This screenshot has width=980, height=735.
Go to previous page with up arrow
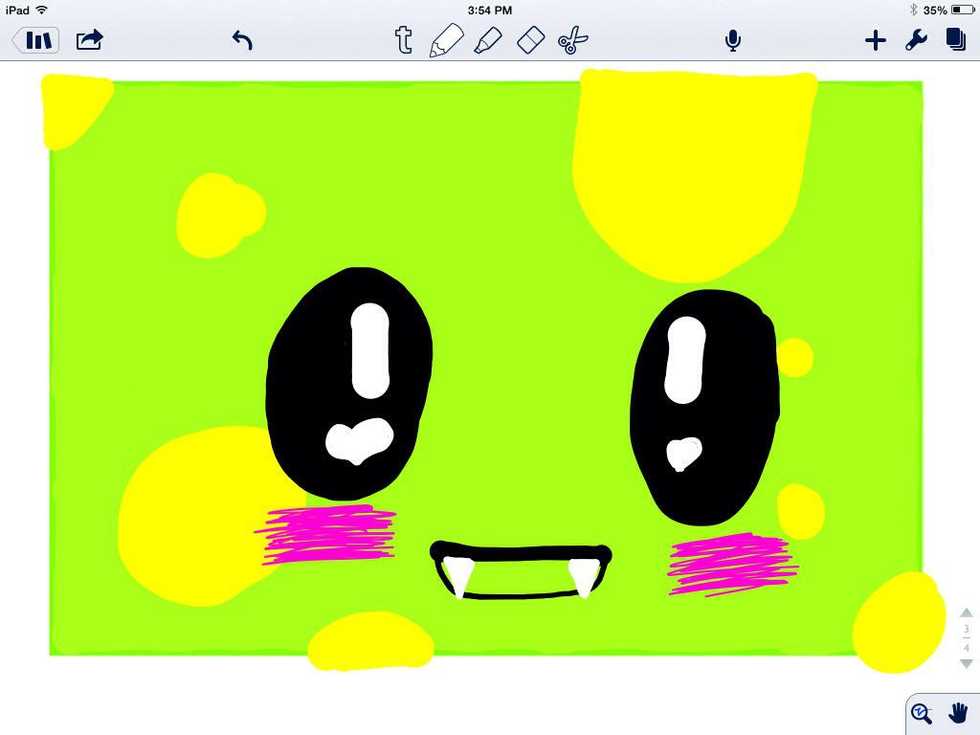[x=966, y=613]
